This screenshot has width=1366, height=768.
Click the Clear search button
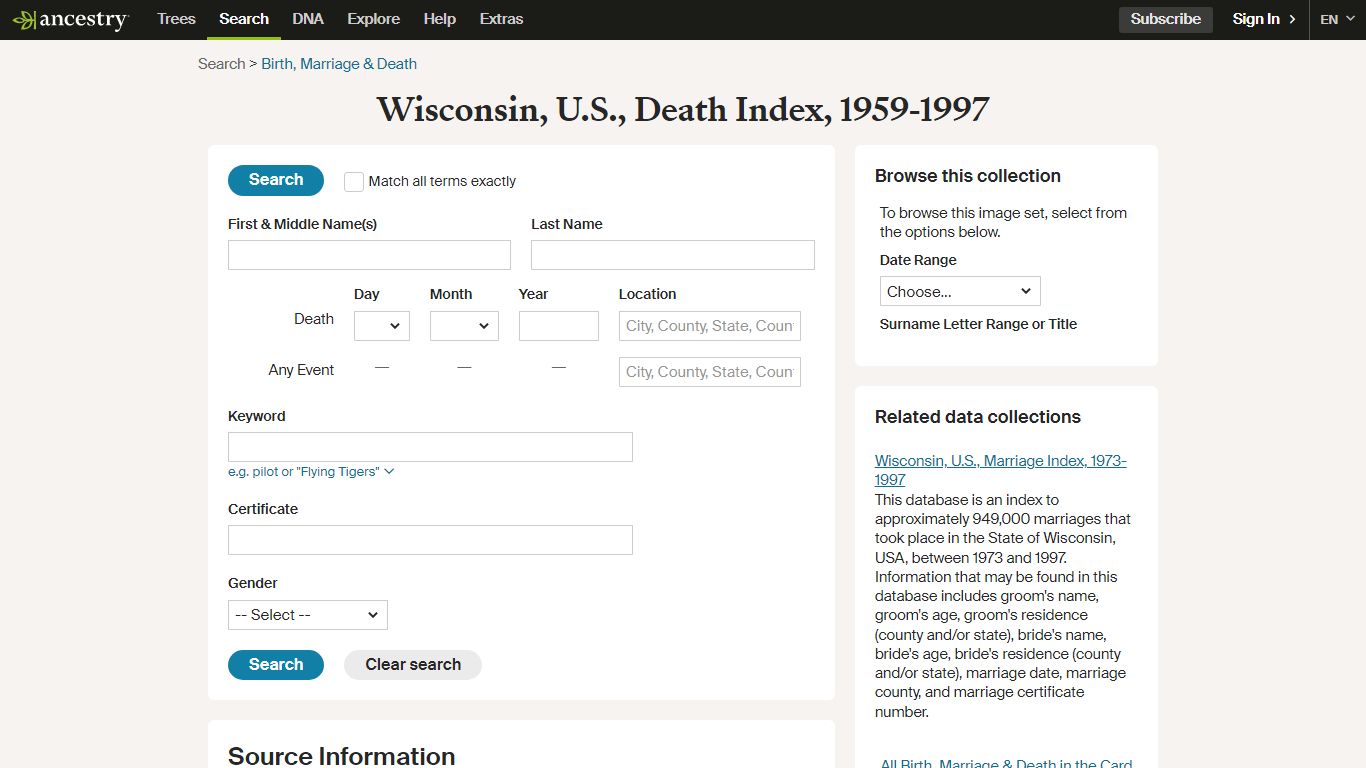coord(413,665)
